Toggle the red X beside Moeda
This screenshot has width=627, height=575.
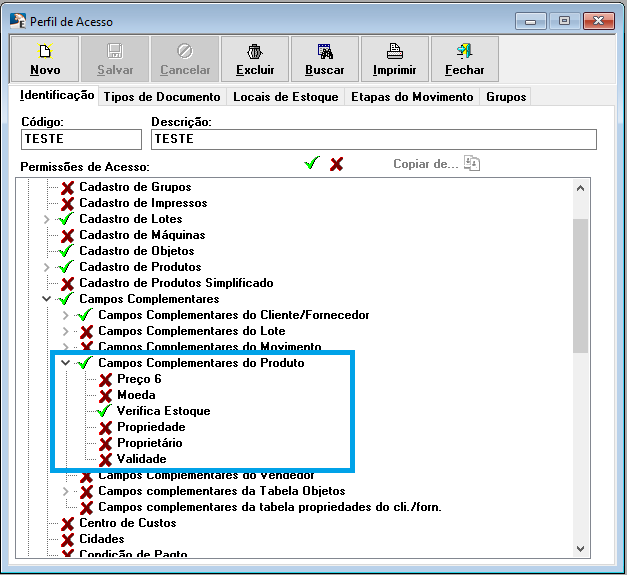(105, 395)
